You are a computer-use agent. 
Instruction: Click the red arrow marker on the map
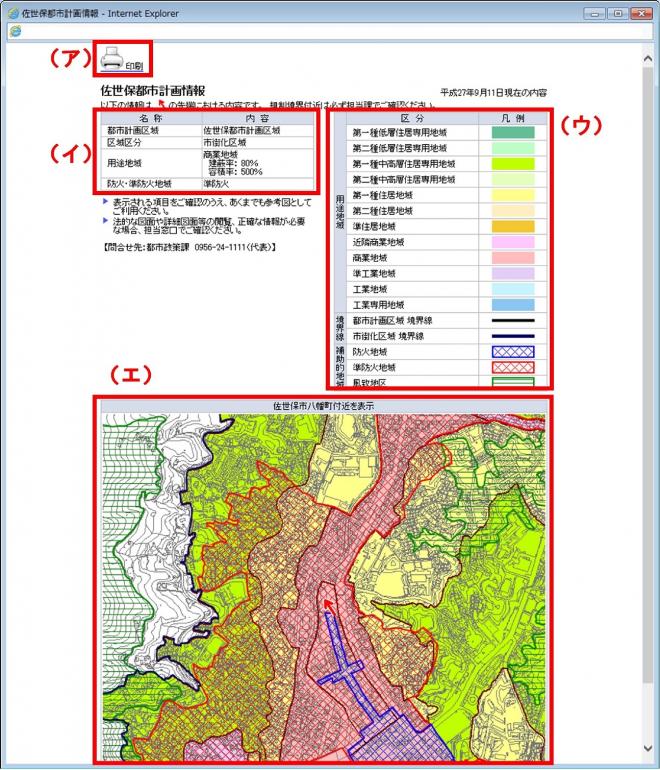(325, 604)
